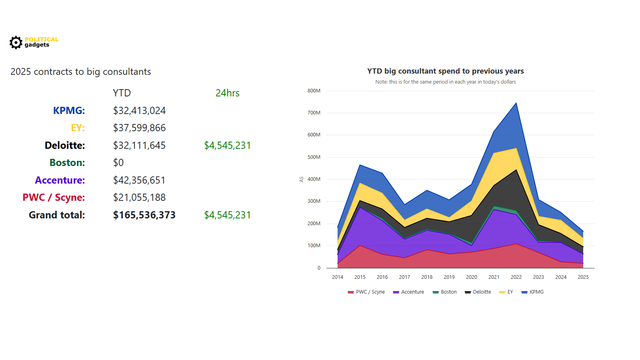Click the EY yellow legend marker
640x360 pixels.
pos(502,292)
